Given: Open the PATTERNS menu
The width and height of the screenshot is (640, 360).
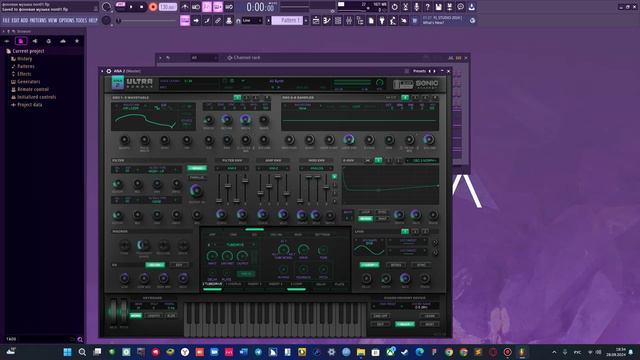Looking at the screenshot, I should coord(38,20).
